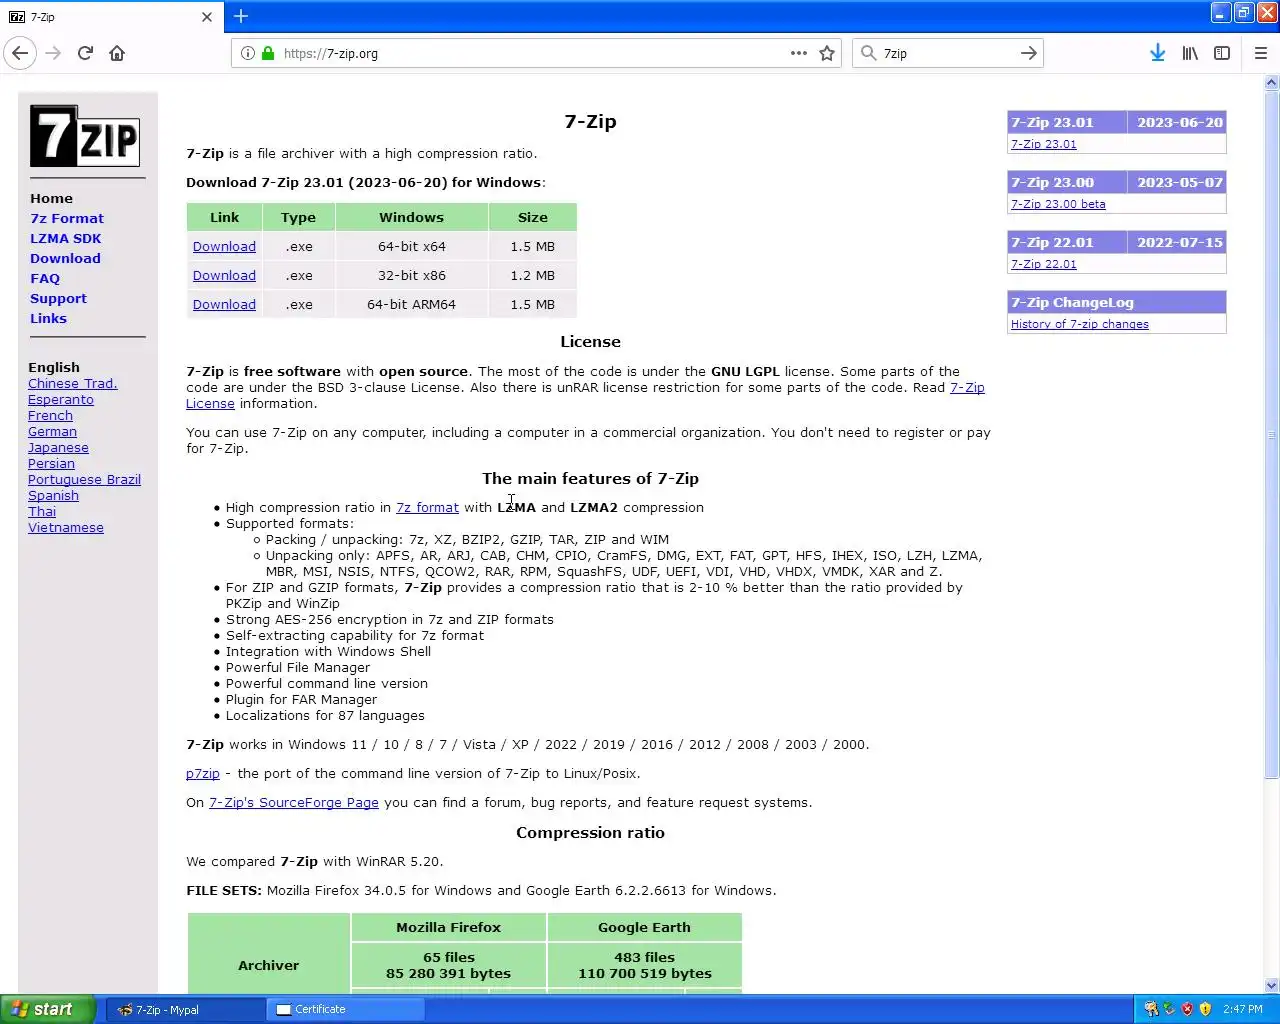Open the 7-Zip 23.00 beta link
Image resolution: width=1280 pixels, height=1024 pixels.
tap(1058, 204)
